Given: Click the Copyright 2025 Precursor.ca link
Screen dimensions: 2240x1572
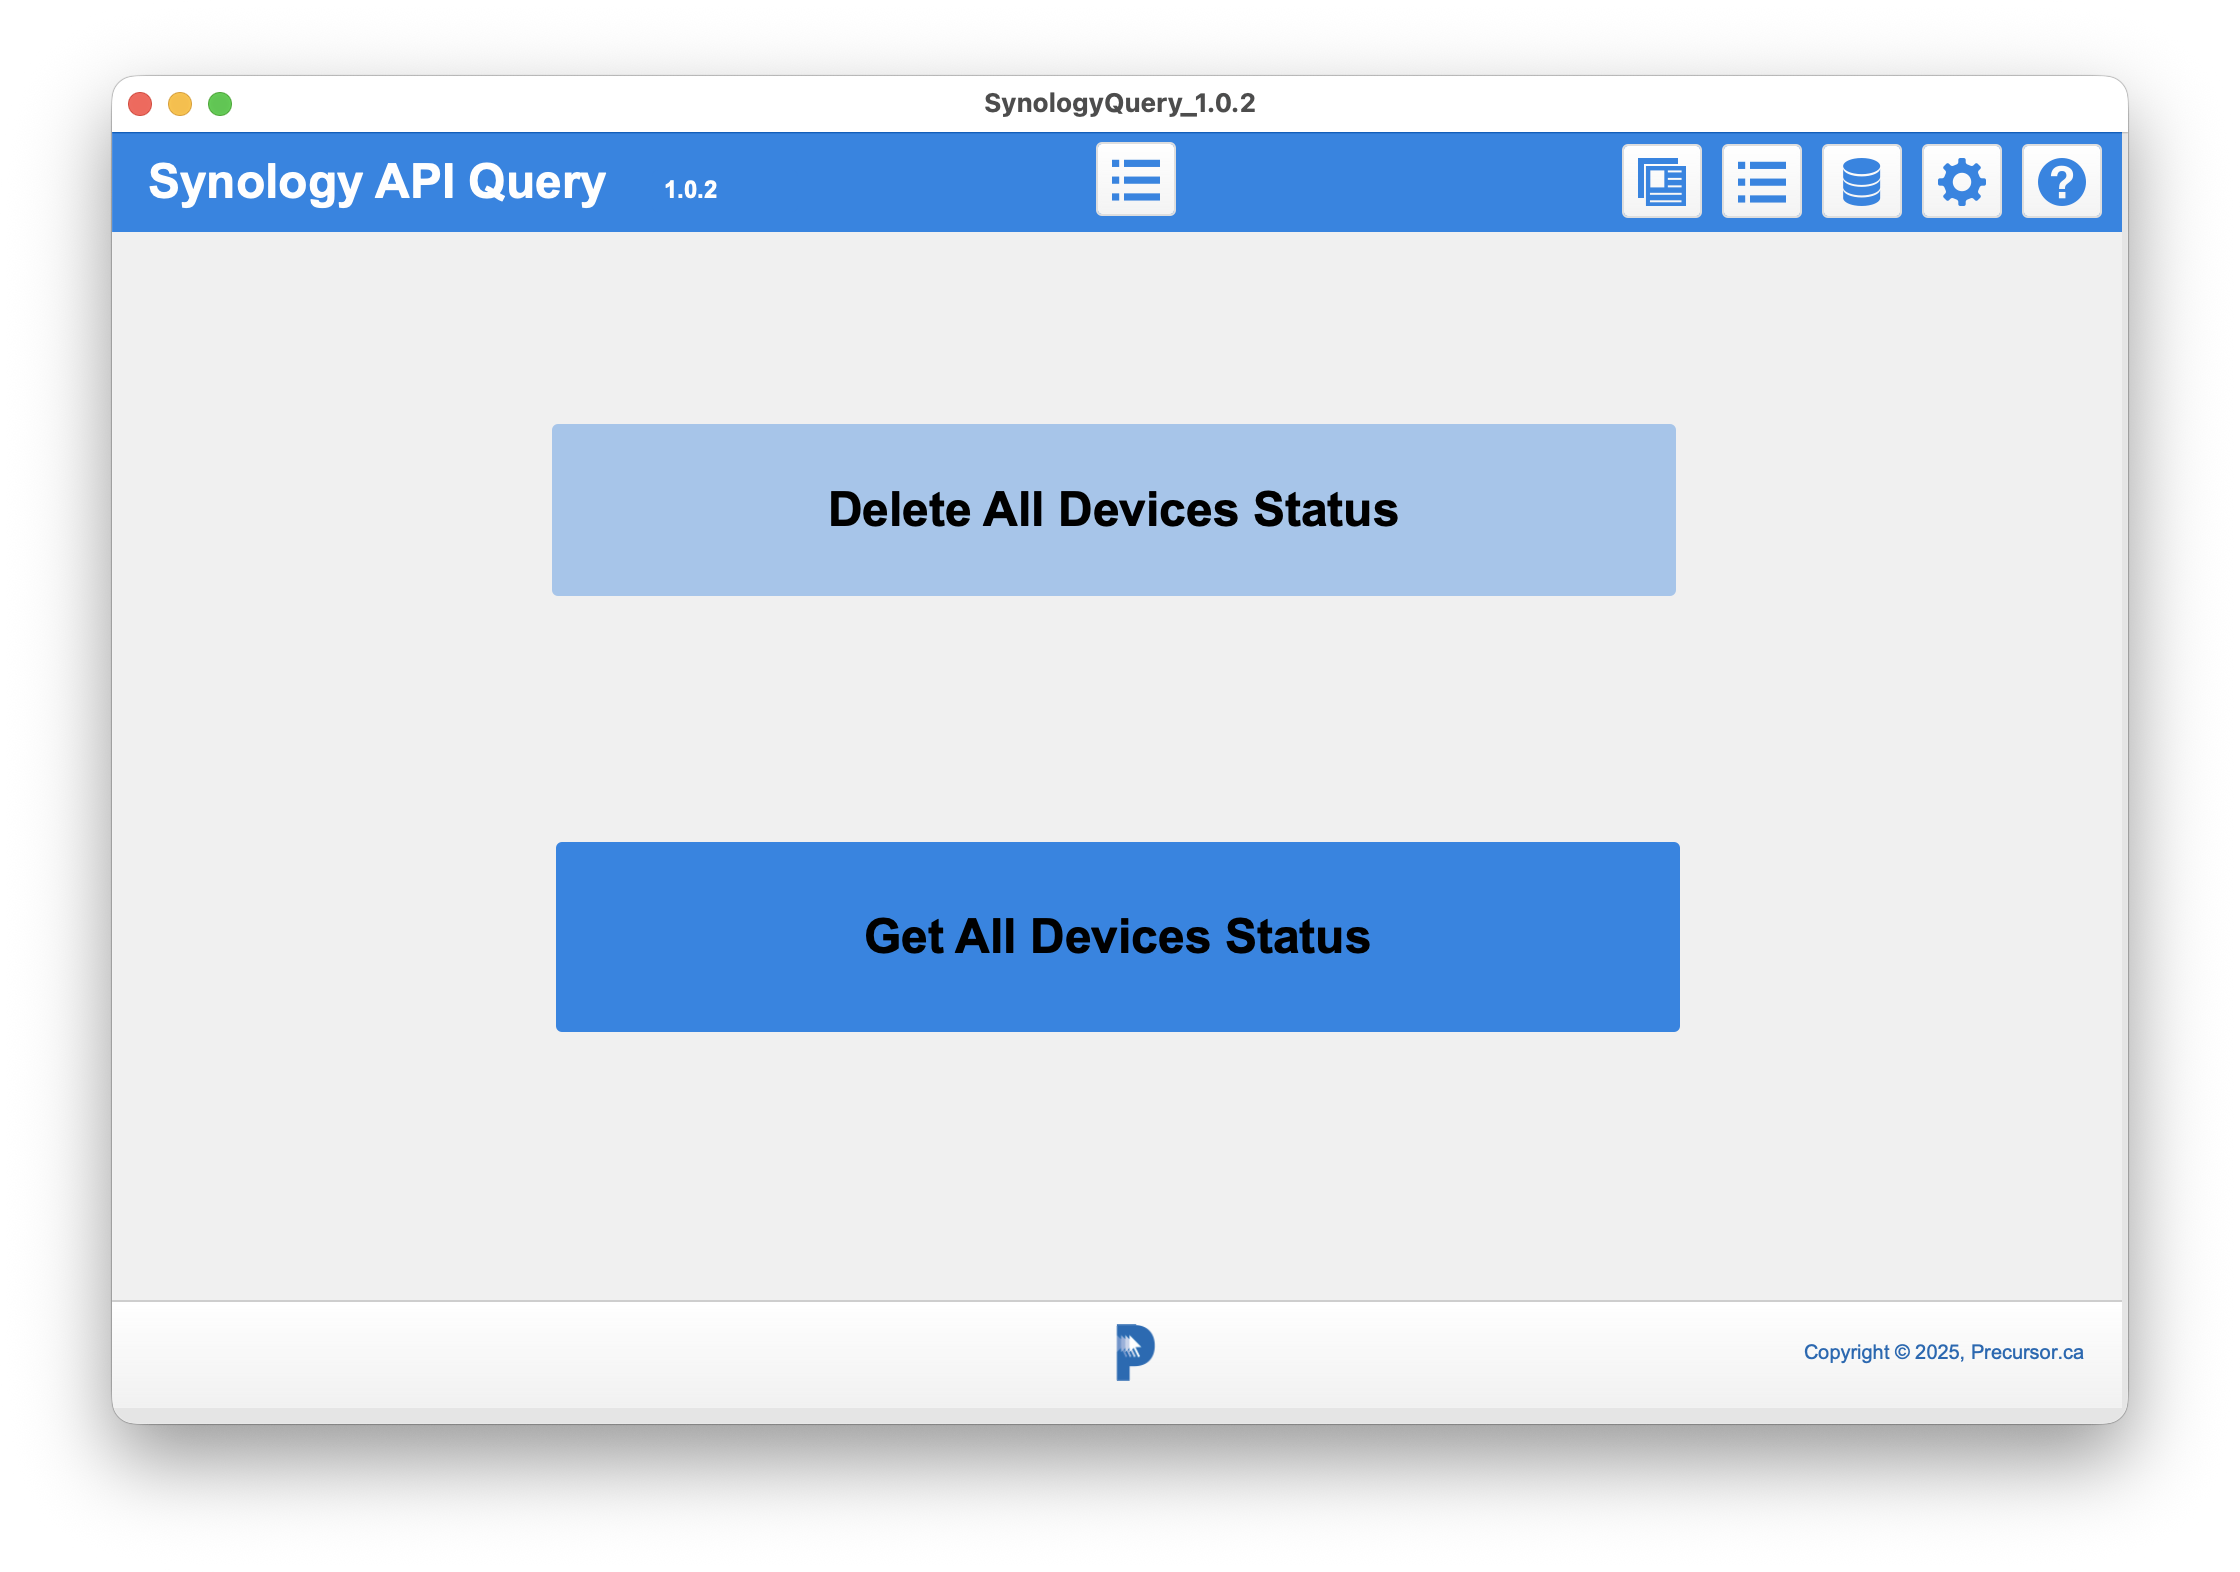Looking at the screenshot, I should [x=1943, y=1352].
